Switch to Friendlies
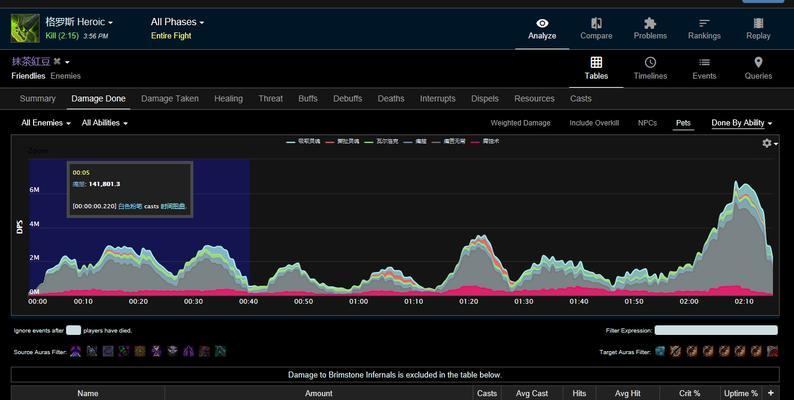 (28, 76)
